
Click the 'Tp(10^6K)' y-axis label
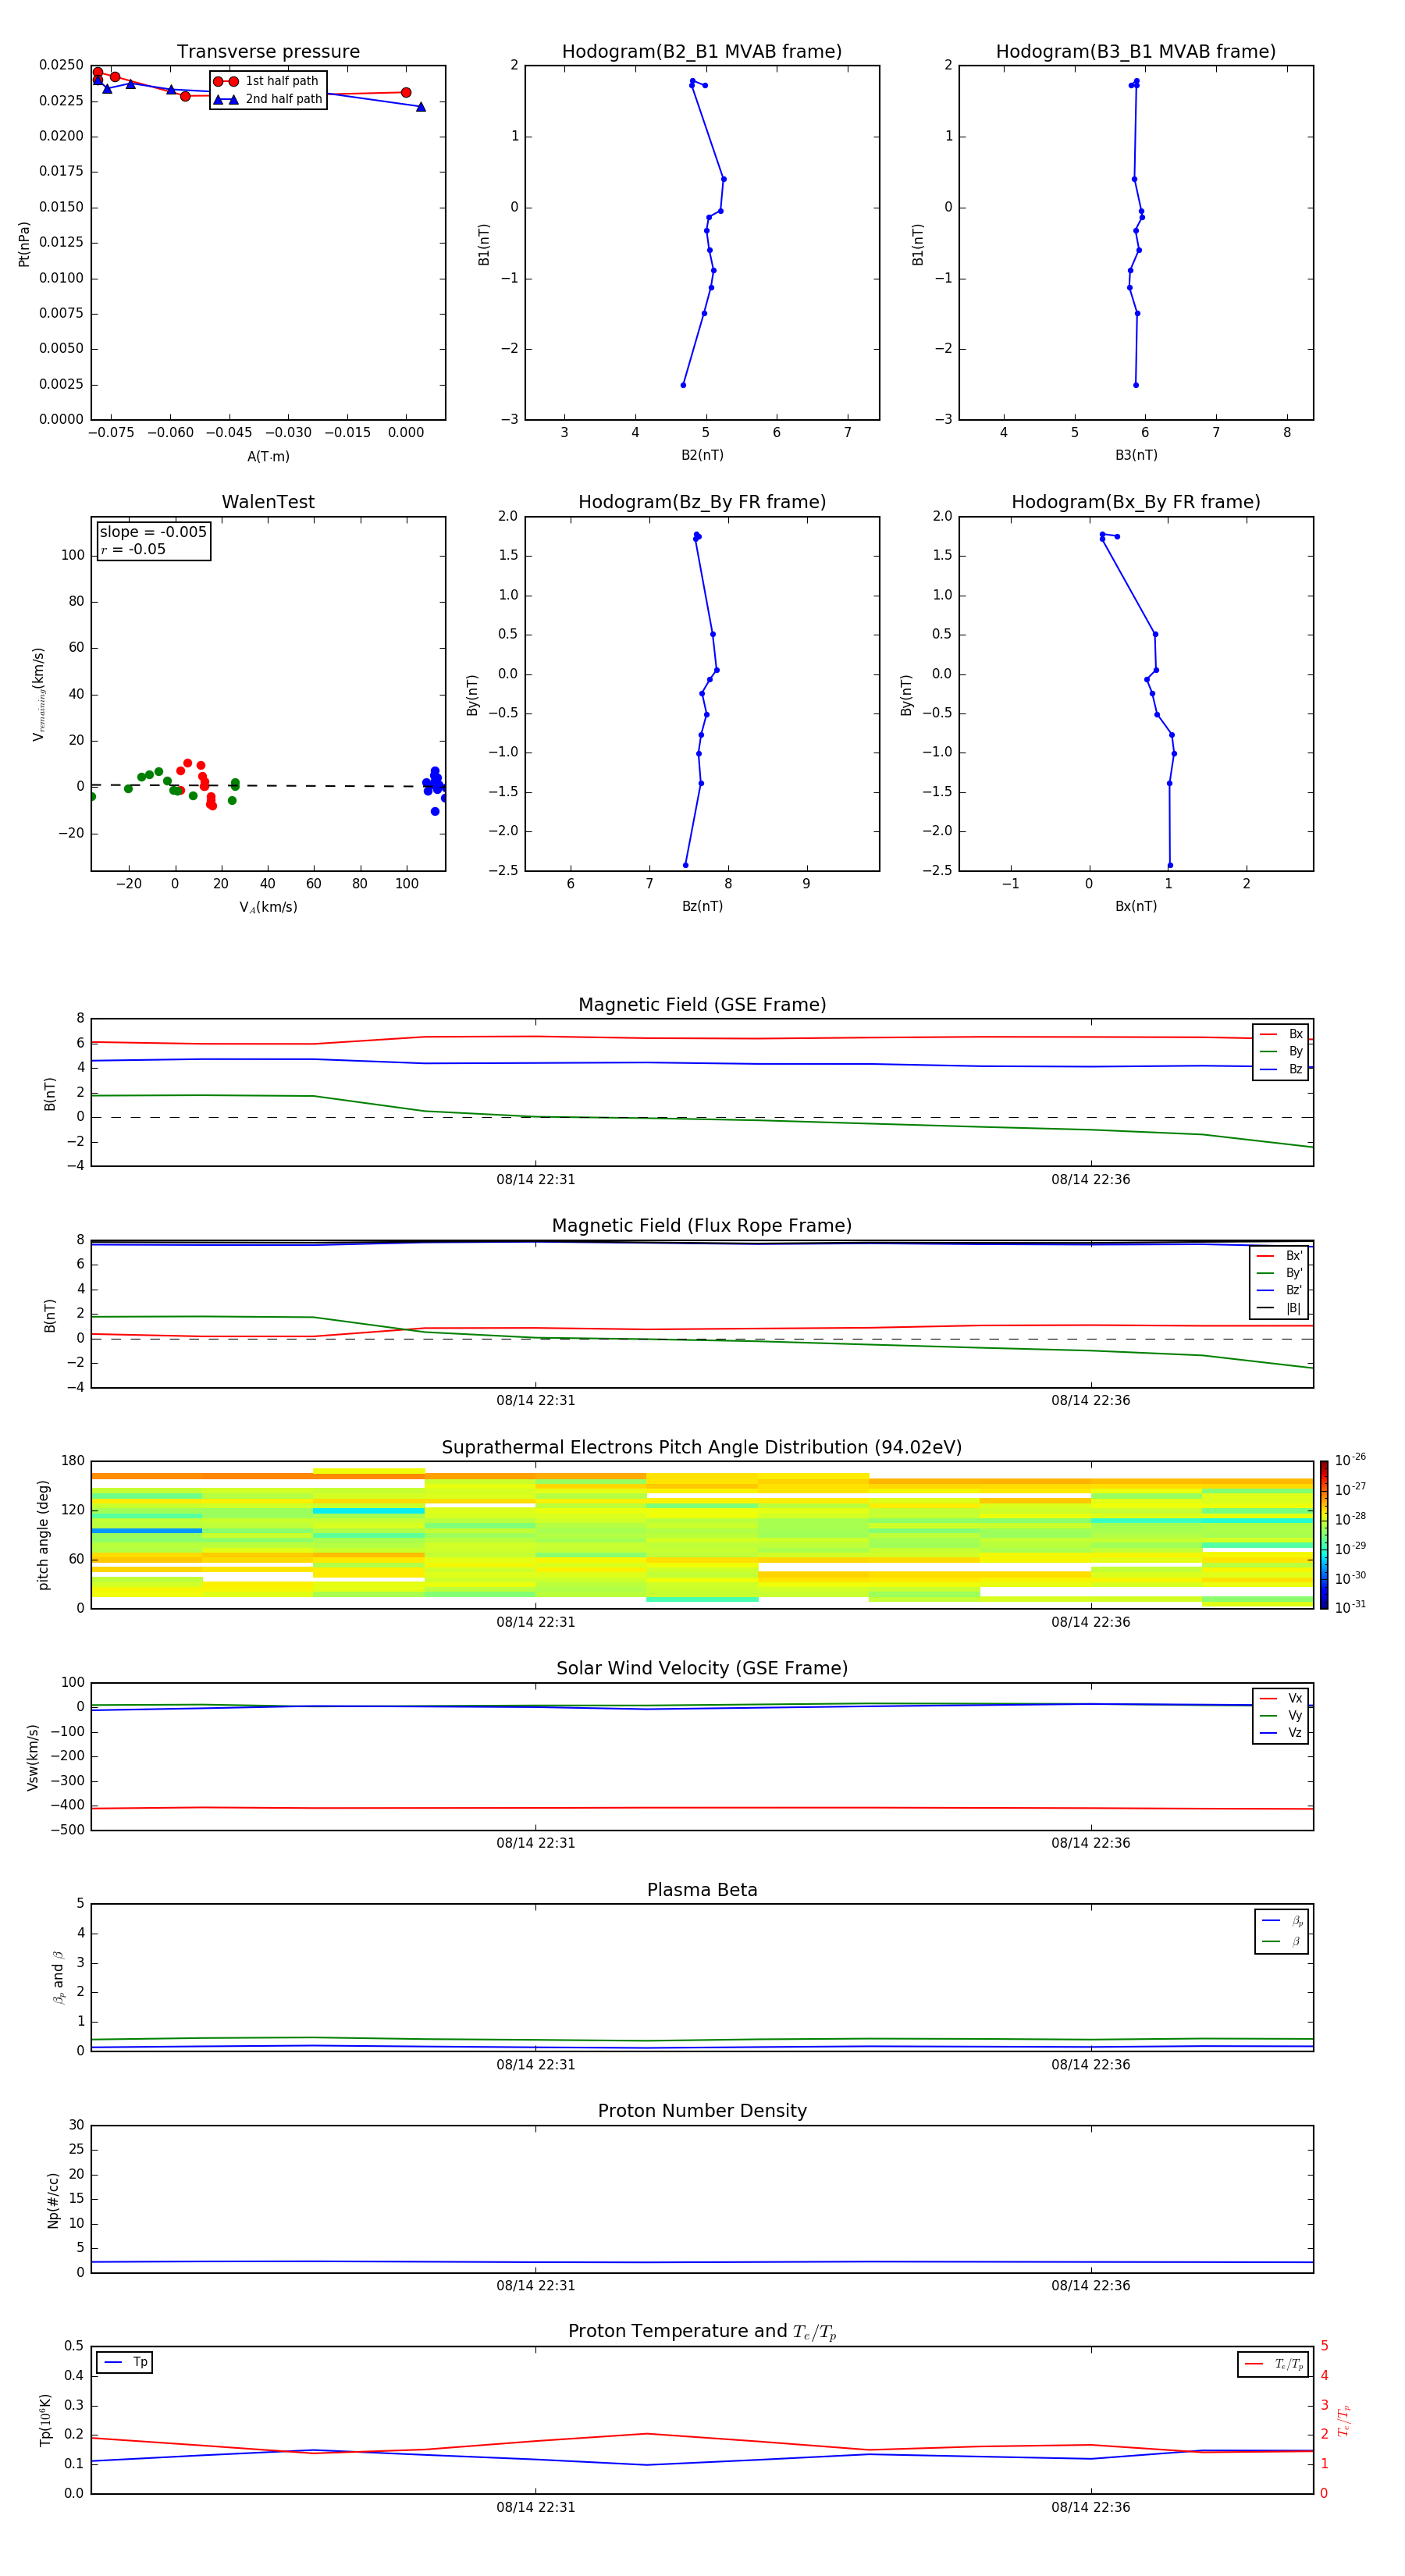45,2420
